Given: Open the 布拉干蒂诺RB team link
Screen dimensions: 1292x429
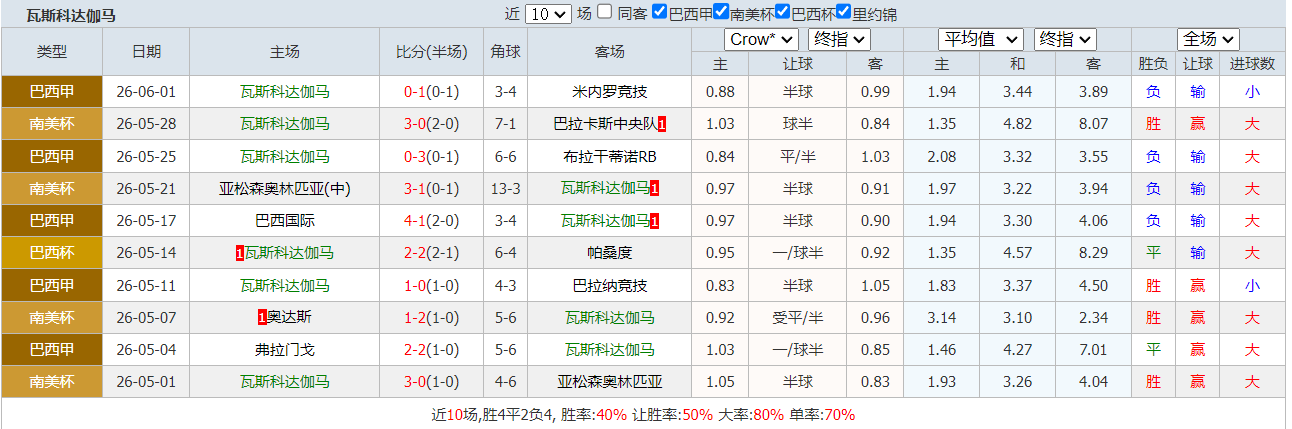Looking at the screenshot, I should pyautogui.click(x=610, y=156).
